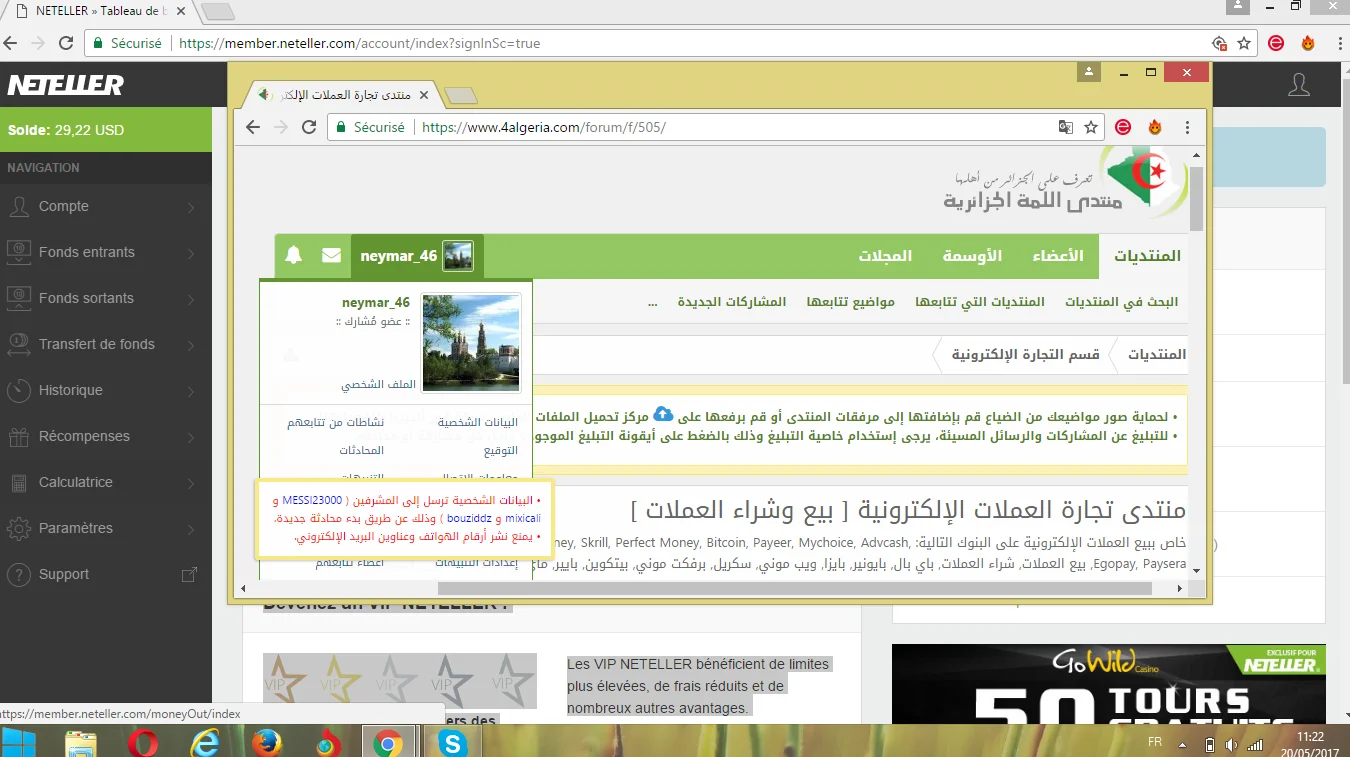The image size is (1350, 757).
Task: Click the external link icon beside Support
Action: [x=189, y=575]
